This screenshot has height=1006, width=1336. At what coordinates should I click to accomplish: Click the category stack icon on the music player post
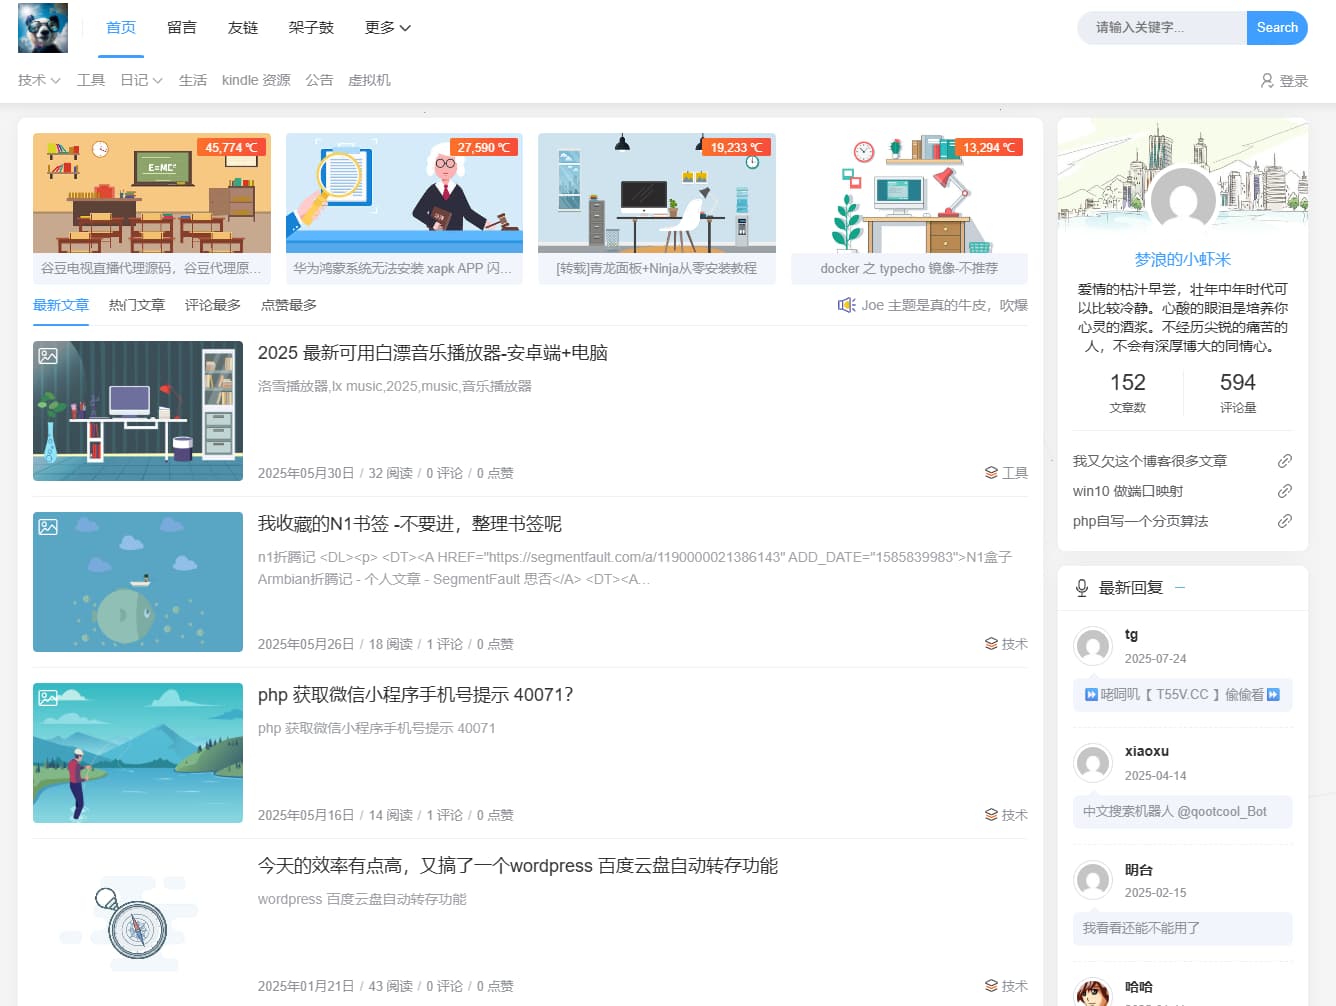(x=991, y=473)
